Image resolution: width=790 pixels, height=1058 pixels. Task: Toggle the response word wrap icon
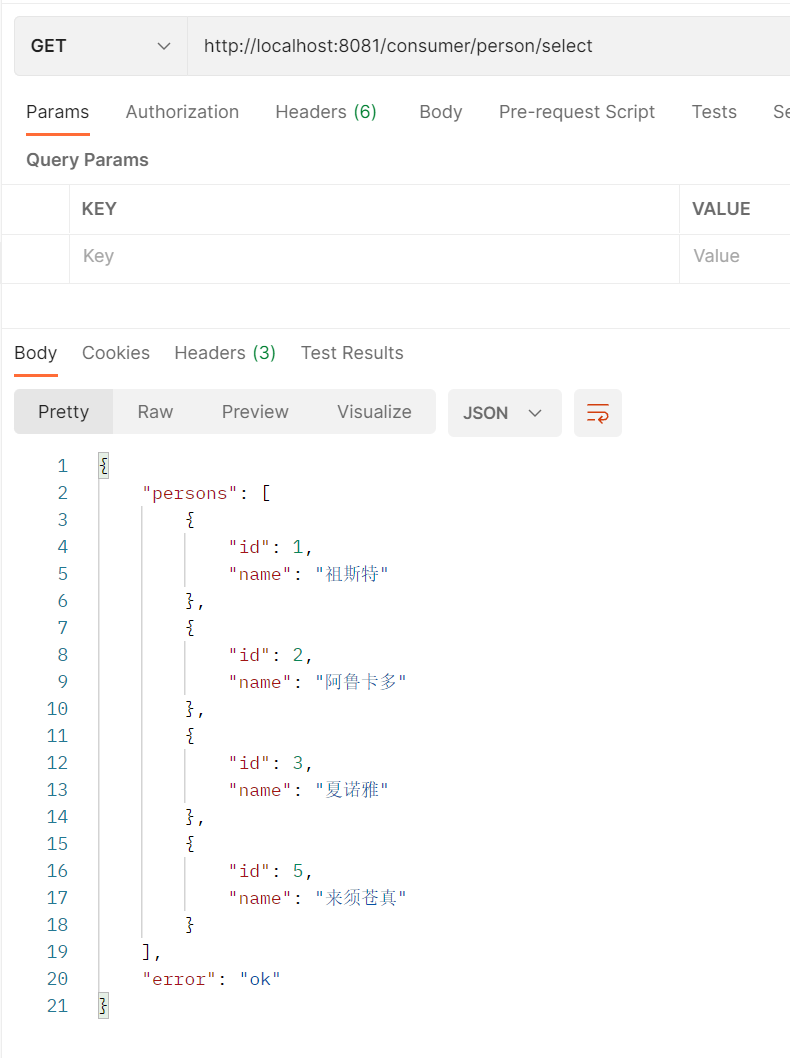(598, 413)
